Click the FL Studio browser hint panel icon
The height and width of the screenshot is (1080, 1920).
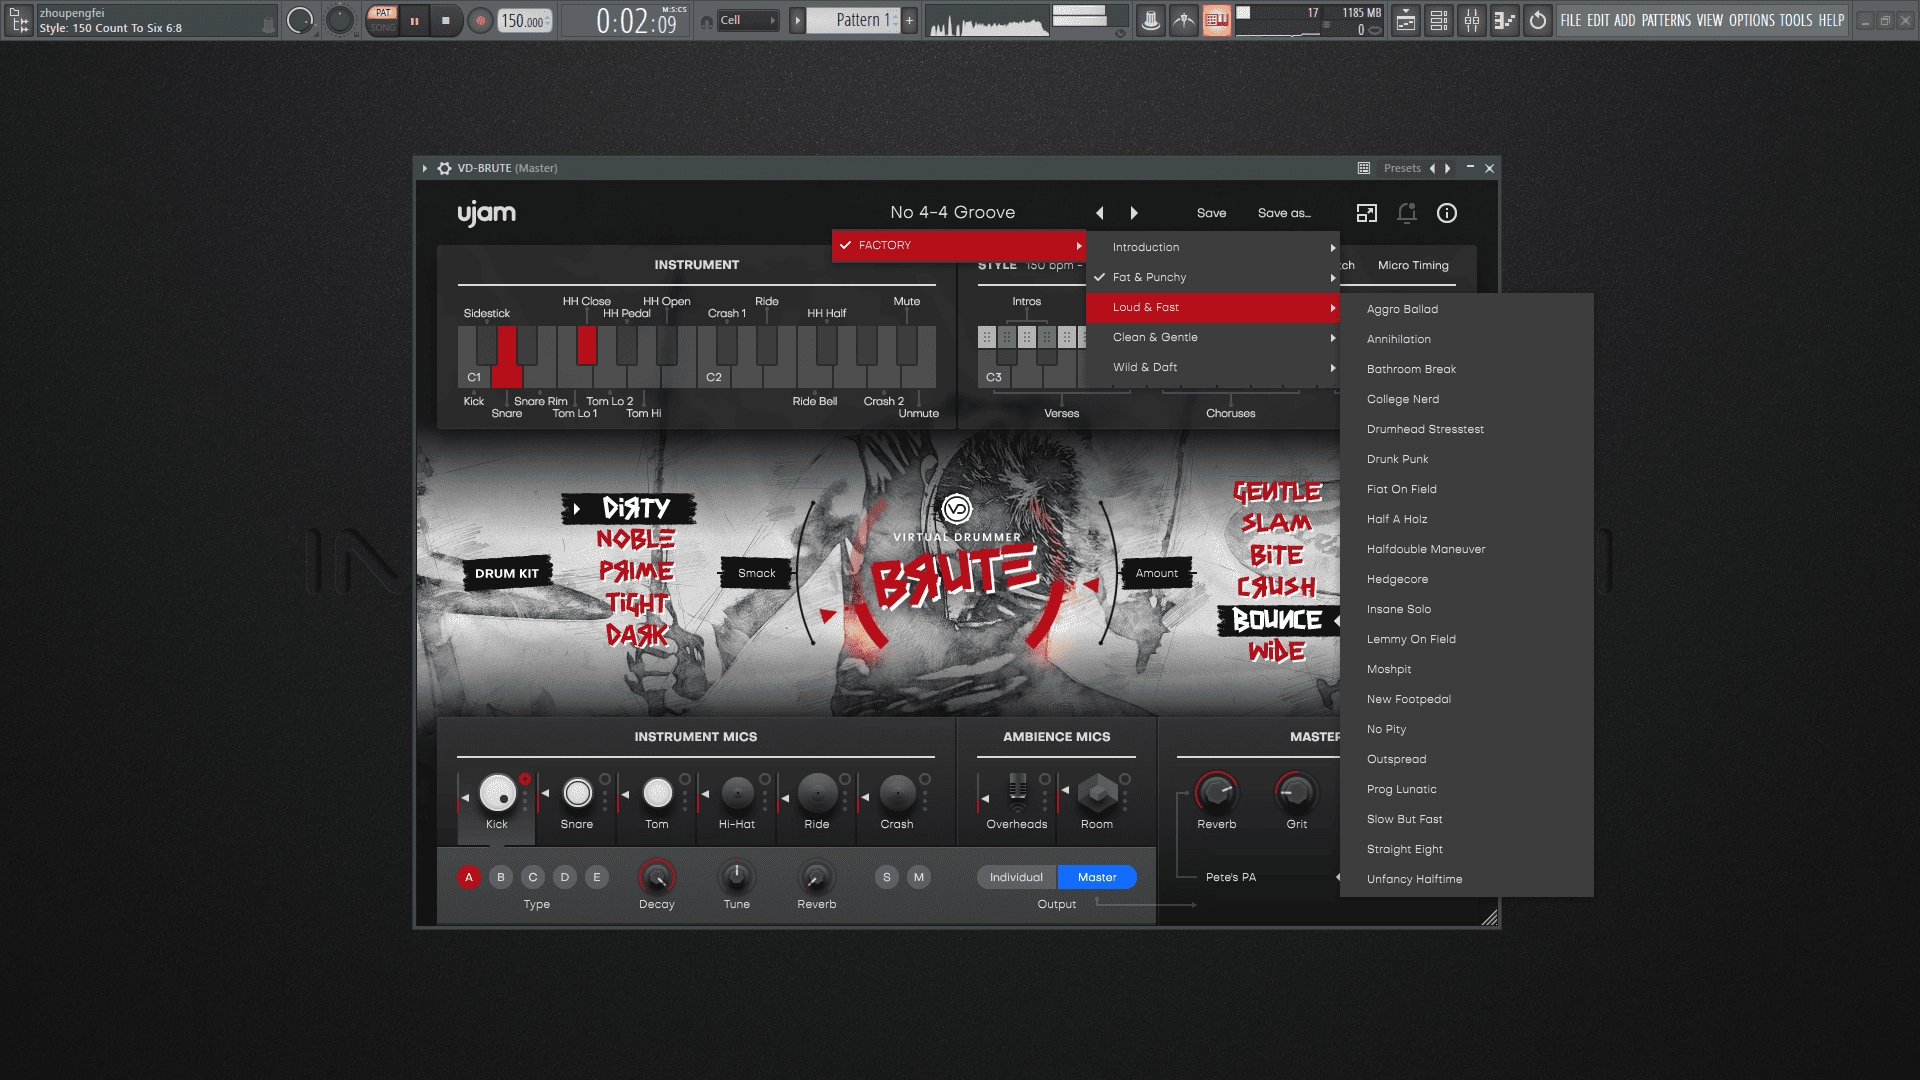(19, 20)
